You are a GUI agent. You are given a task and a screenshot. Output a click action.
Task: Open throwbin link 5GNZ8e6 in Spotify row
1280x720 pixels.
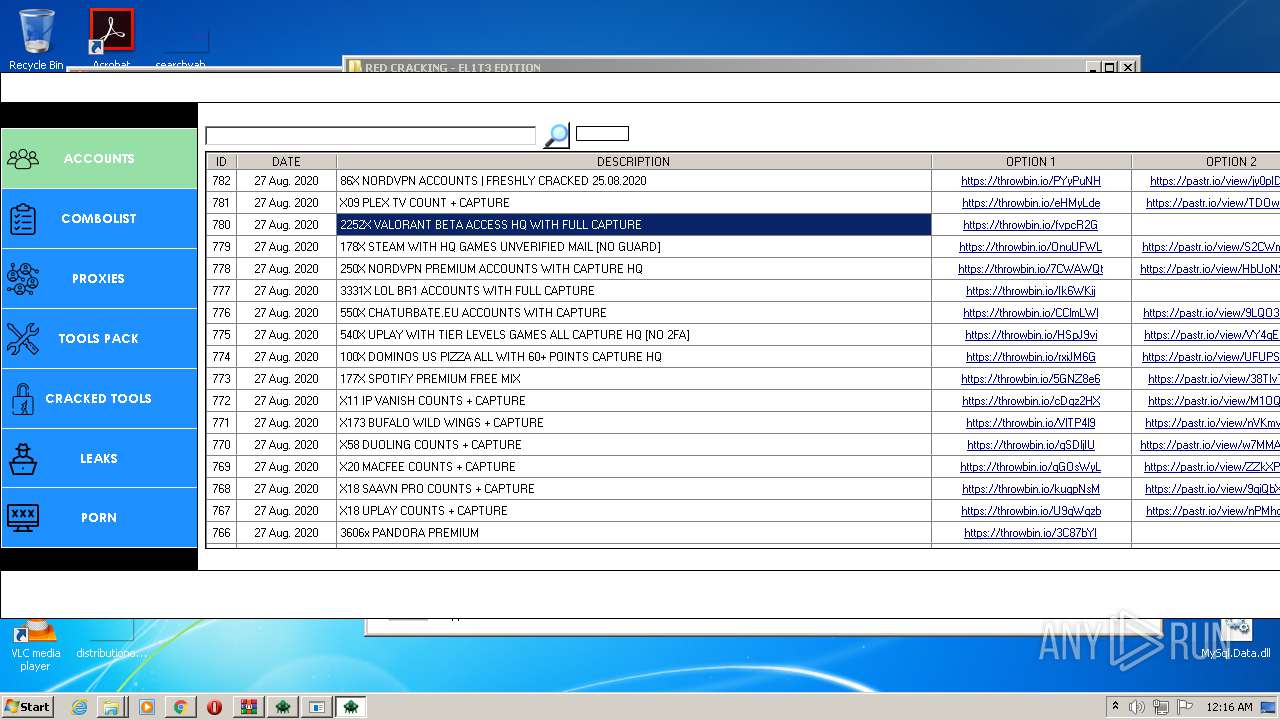[x=1031, y=379]
